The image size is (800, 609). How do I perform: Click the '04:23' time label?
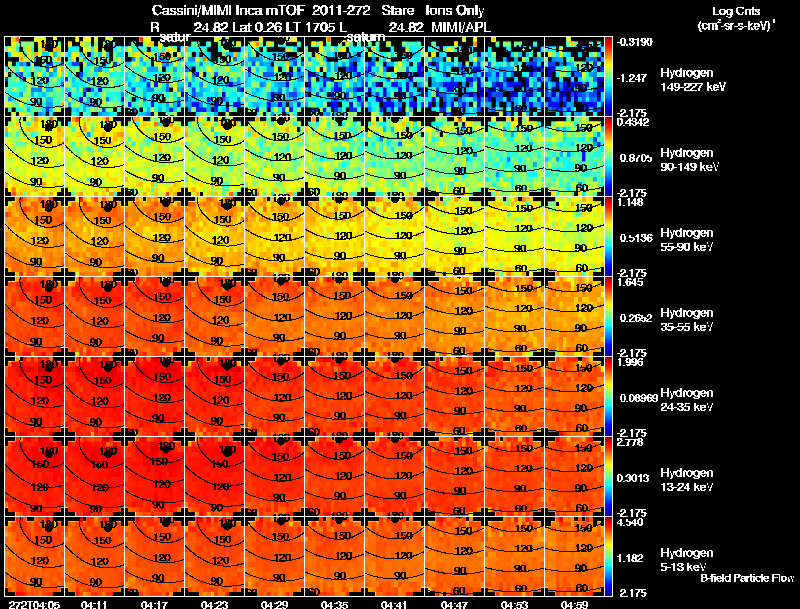click(x=214, y=604)
